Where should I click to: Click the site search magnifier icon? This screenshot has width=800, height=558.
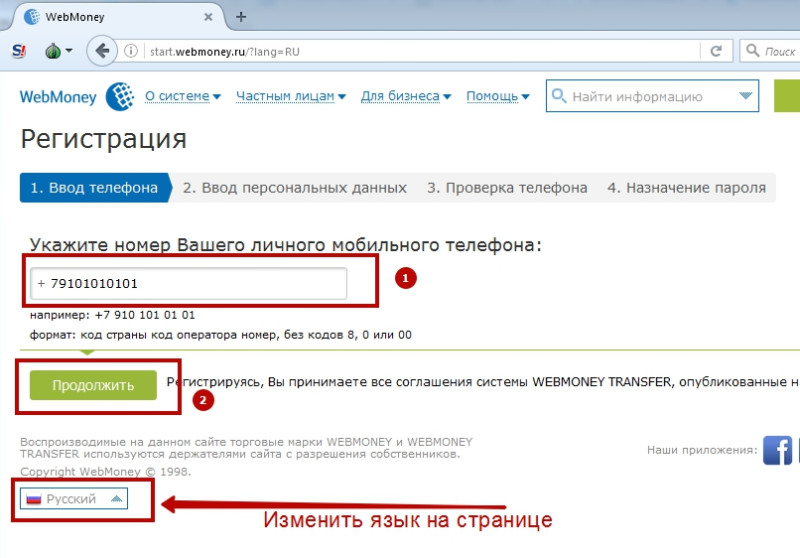coord(559,96)
